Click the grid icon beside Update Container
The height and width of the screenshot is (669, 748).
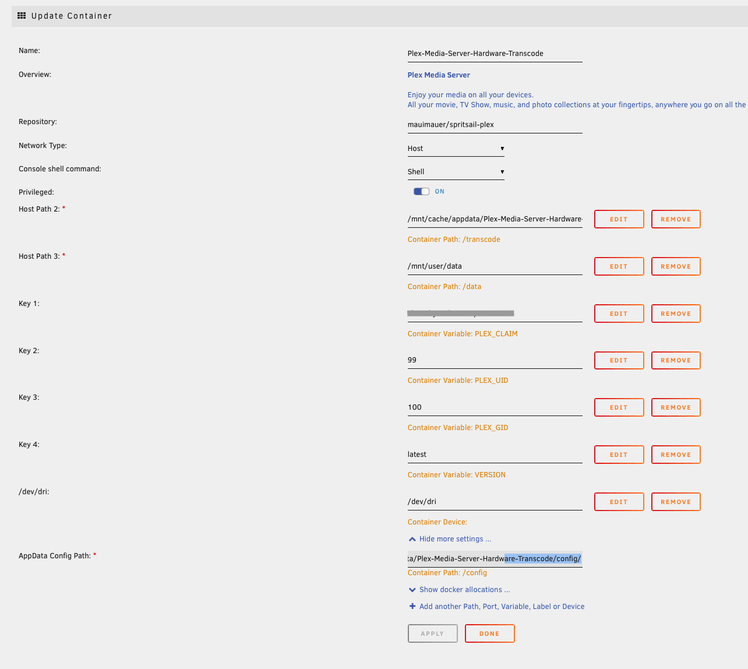tap(22, 17)
